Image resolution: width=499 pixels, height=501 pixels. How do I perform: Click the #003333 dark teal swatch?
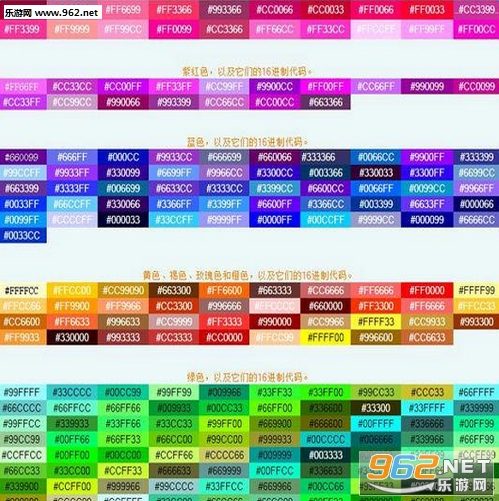(x=325, y=455)
